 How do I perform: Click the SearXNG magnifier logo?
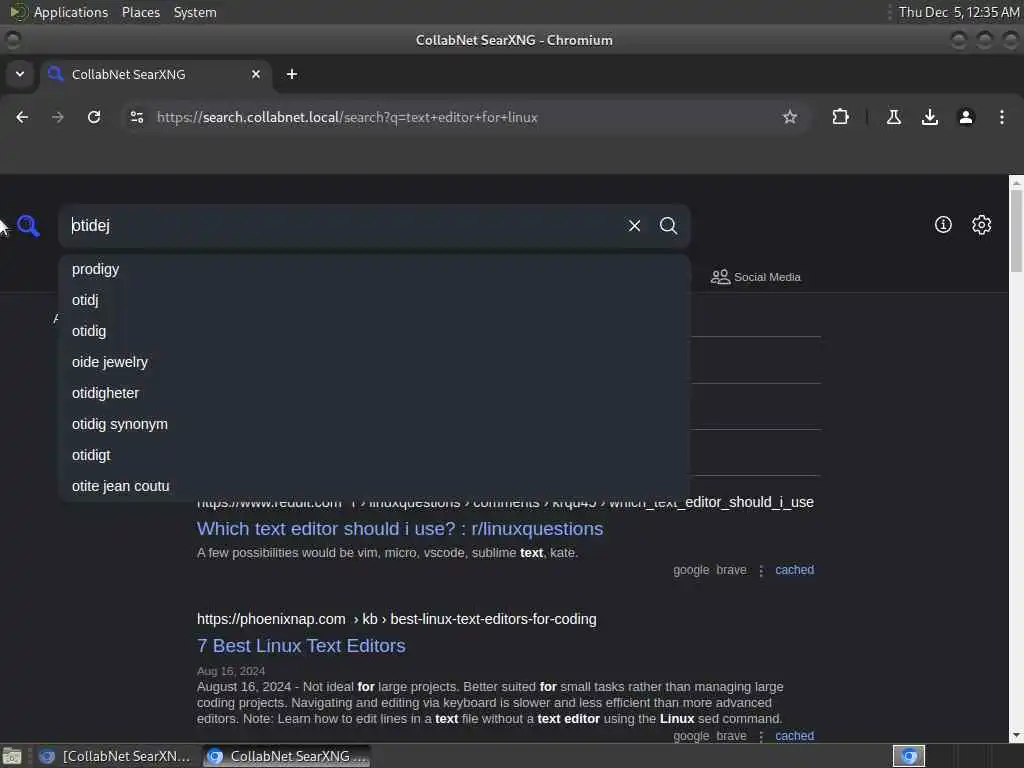coord(28,226)
